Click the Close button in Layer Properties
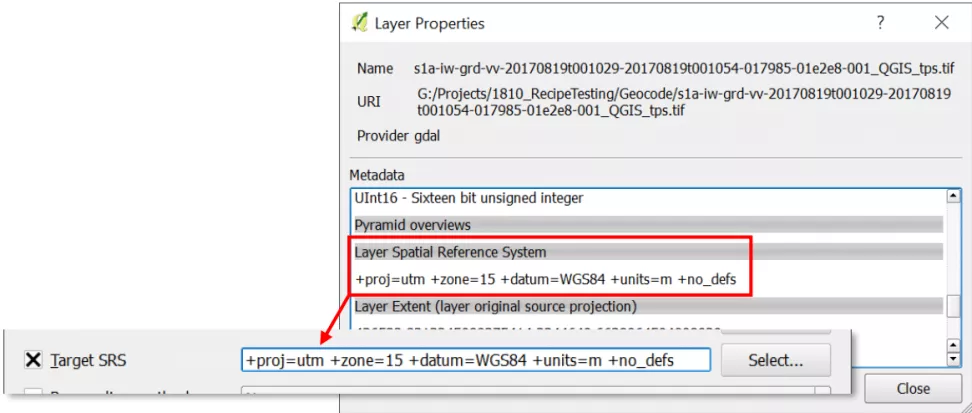This screenshot has width=972, height=413. [x=913, y=389]
